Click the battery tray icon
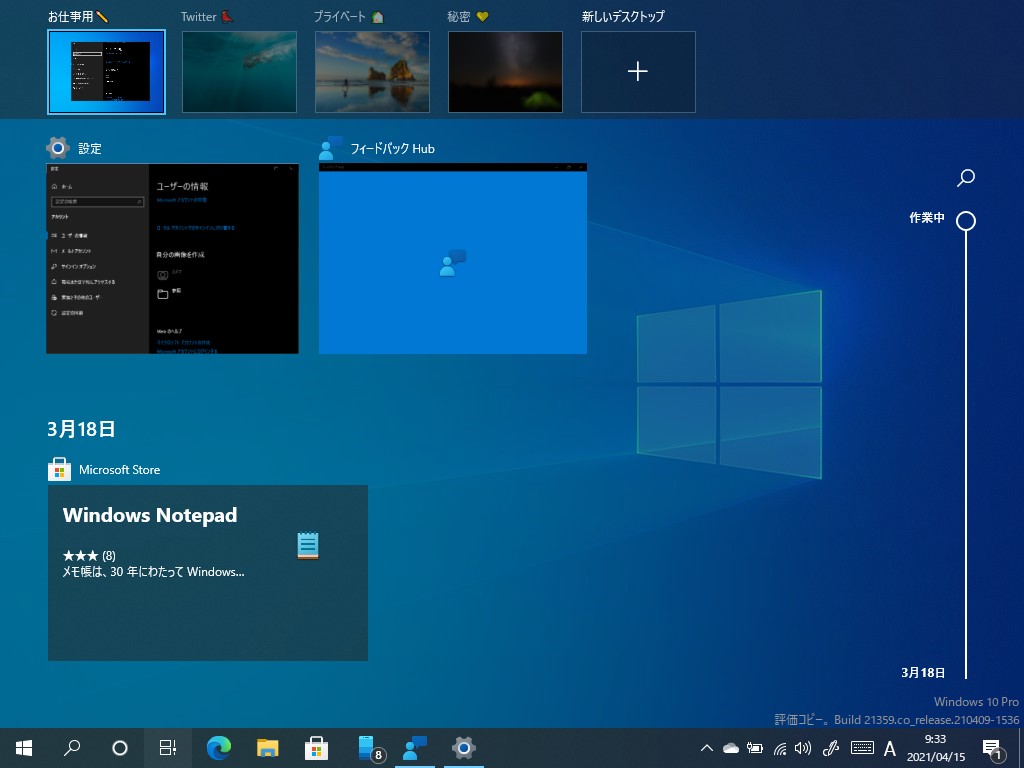 [755, 748]
